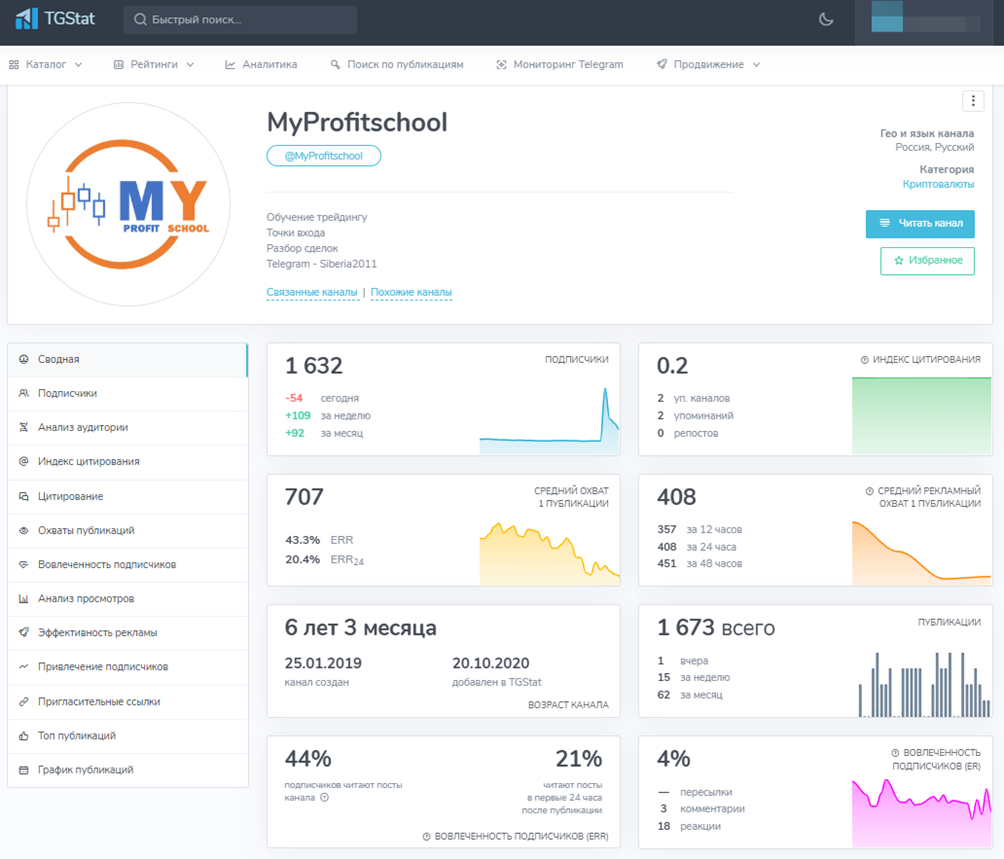This screenshot has width=1004, height=859.
Task: Click the MyProfitschool channel avatar
Action: (128, 204)
